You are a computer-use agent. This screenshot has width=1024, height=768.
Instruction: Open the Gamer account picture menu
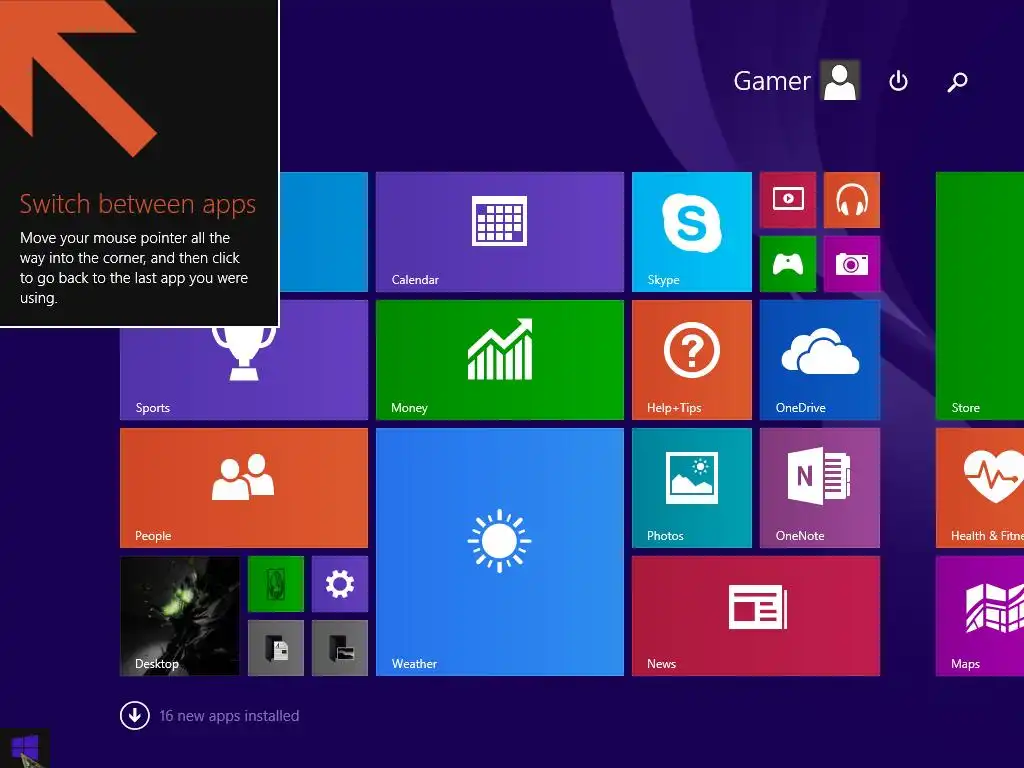840,81
